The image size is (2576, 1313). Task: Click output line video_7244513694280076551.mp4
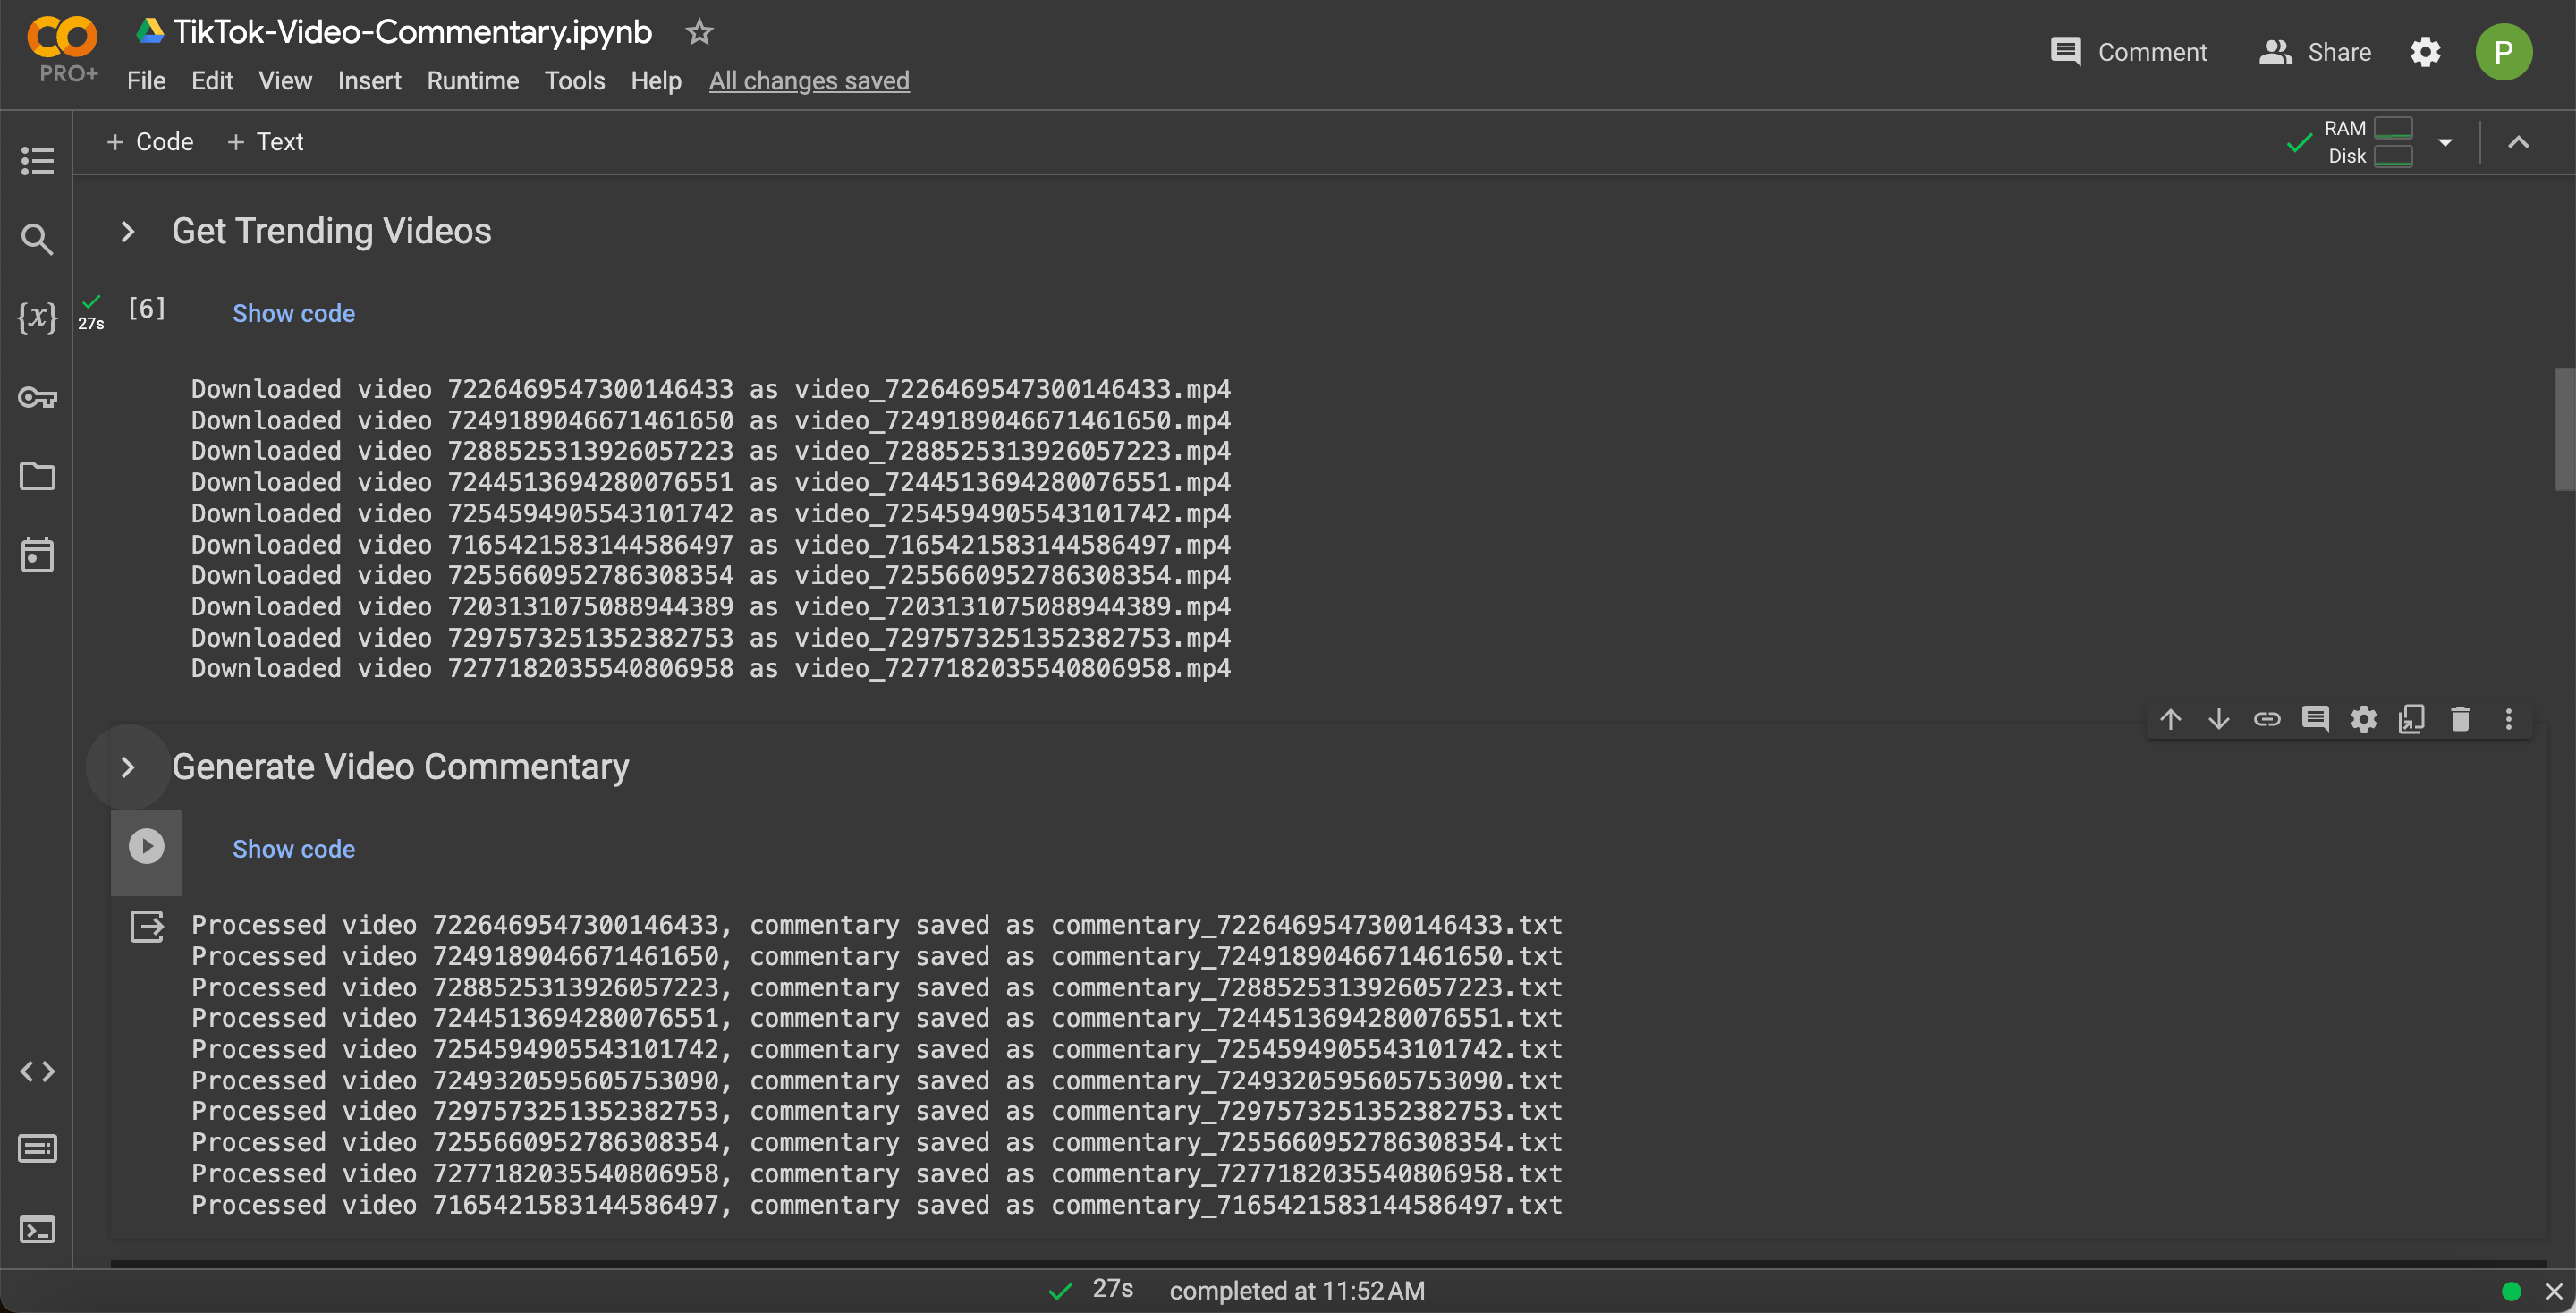click(x=710, y=482)
